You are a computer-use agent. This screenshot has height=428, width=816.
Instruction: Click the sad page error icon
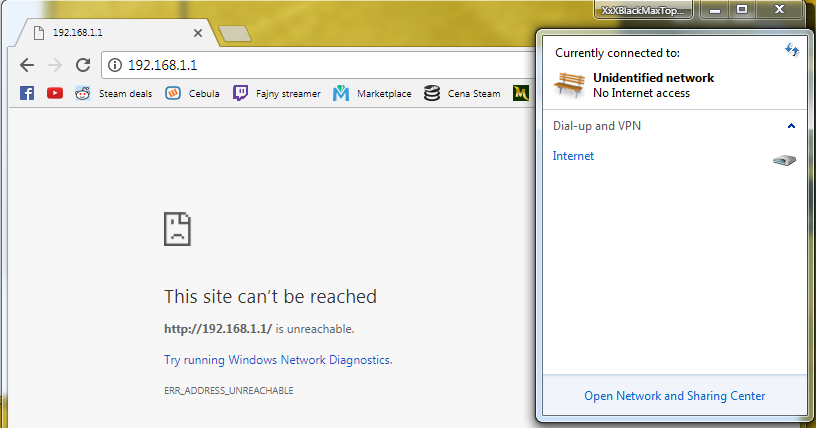177,229
